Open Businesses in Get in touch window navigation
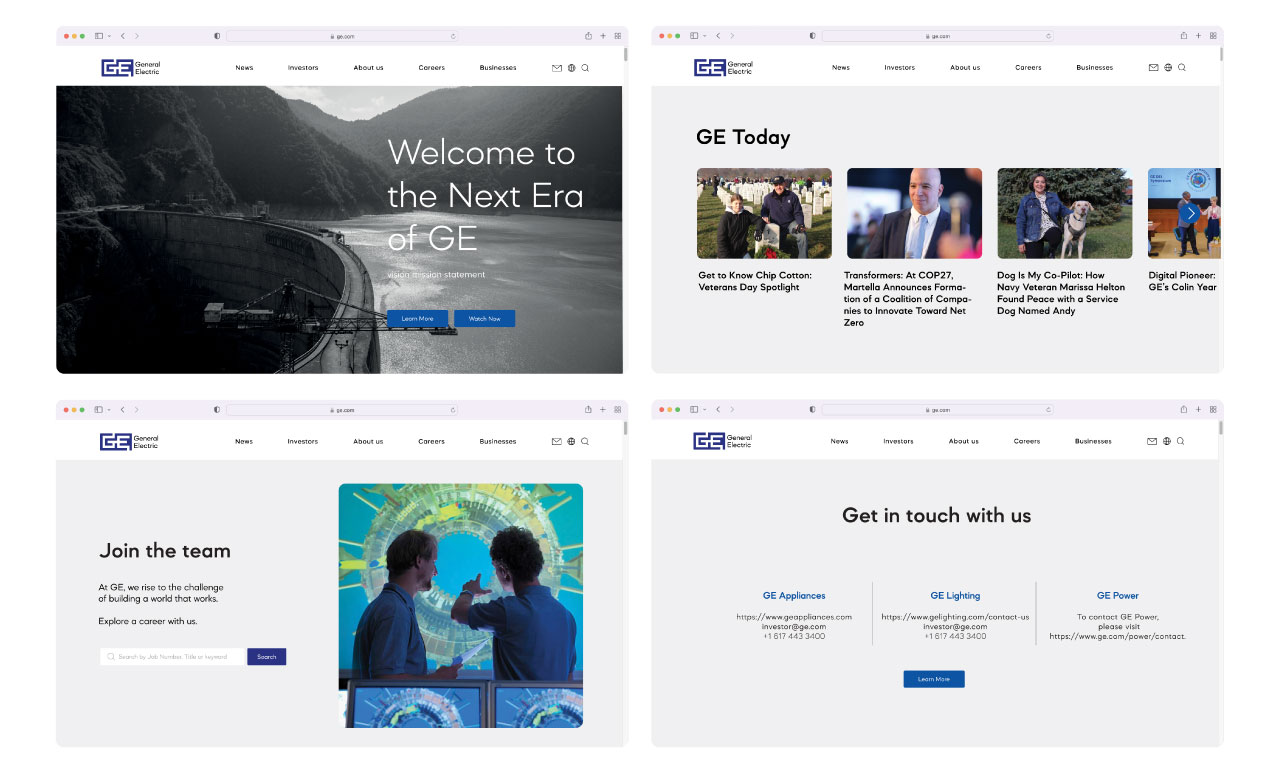The width and height of the screenshot is (1280, 773). pos(1093,441)
